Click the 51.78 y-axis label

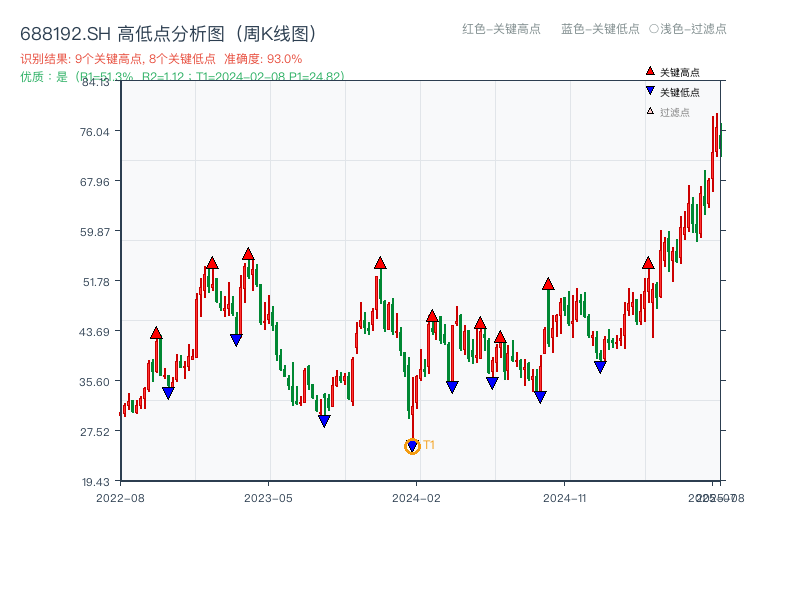pyautogui.click(x=96, y=282)
